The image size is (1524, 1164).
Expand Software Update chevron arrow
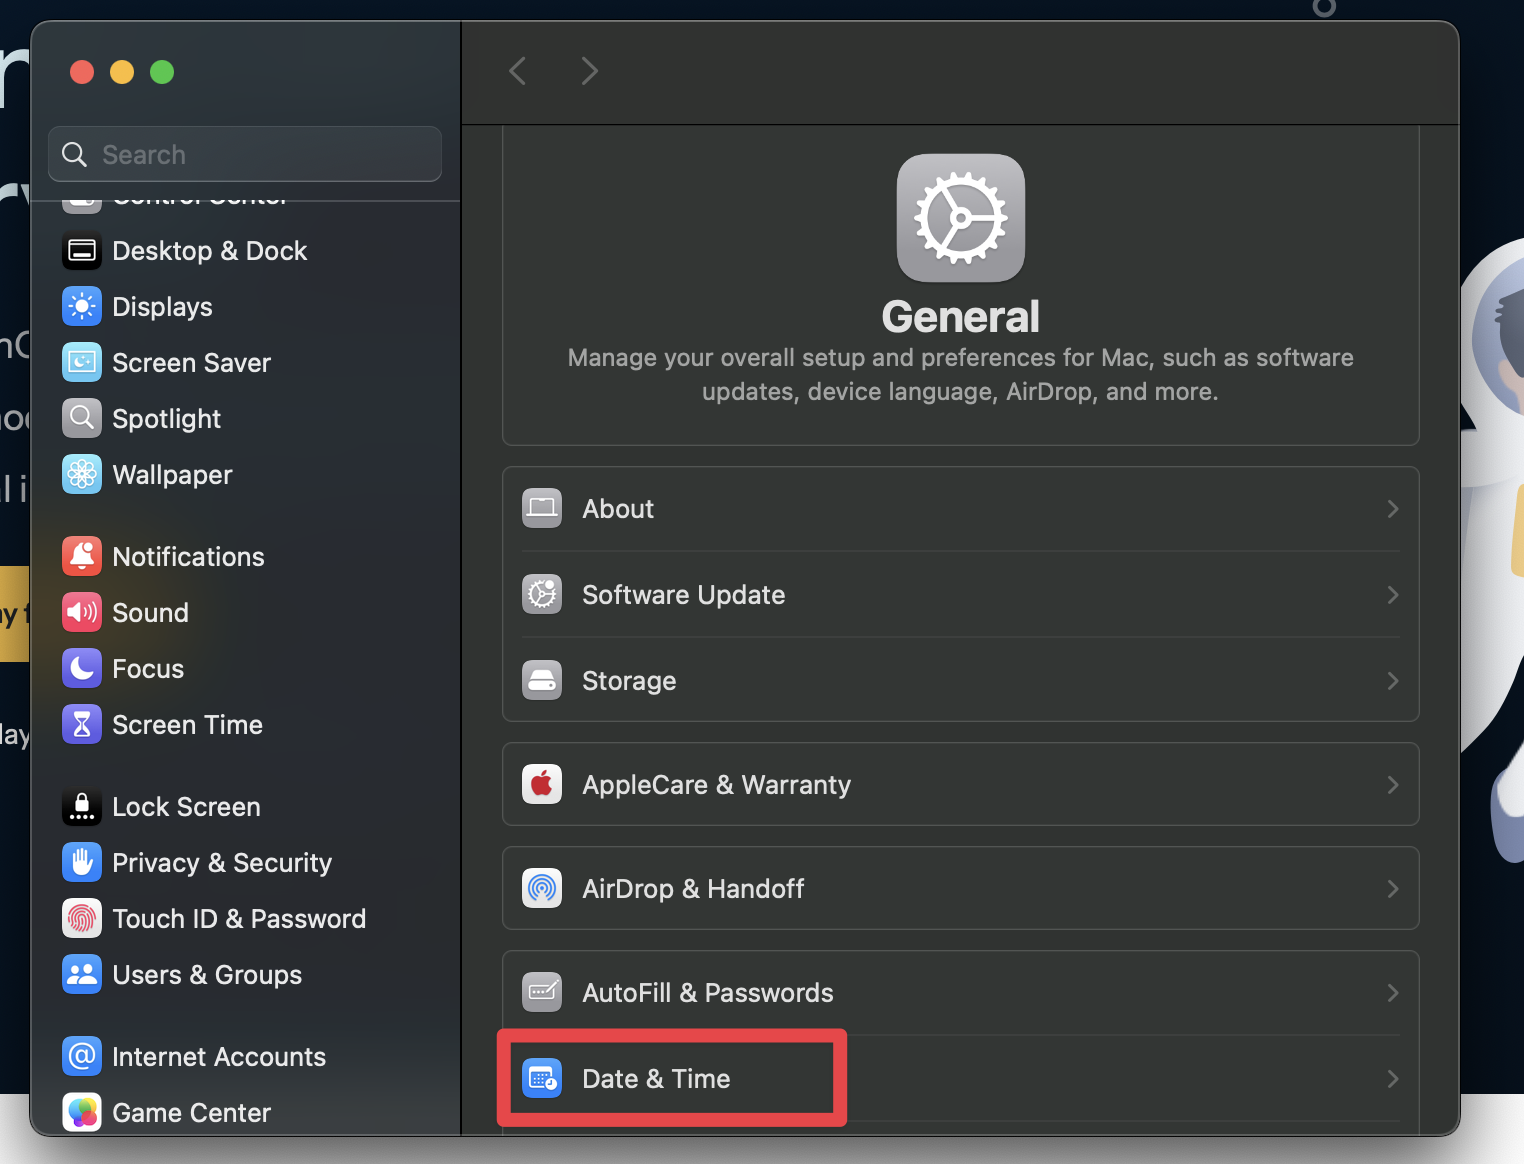point(1392,595)
